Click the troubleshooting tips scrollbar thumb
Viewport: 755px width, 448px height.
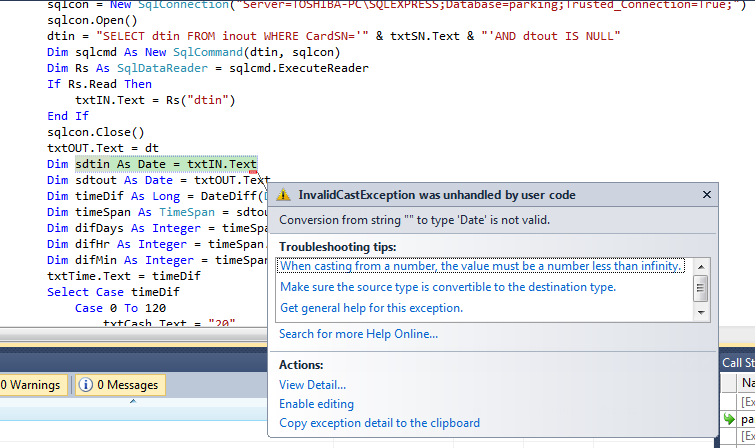701,288
